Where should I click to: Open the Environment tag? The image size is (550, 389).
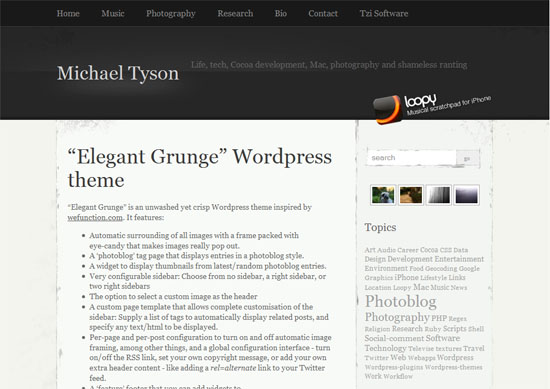pyautogui.click(x=386, y=268)
